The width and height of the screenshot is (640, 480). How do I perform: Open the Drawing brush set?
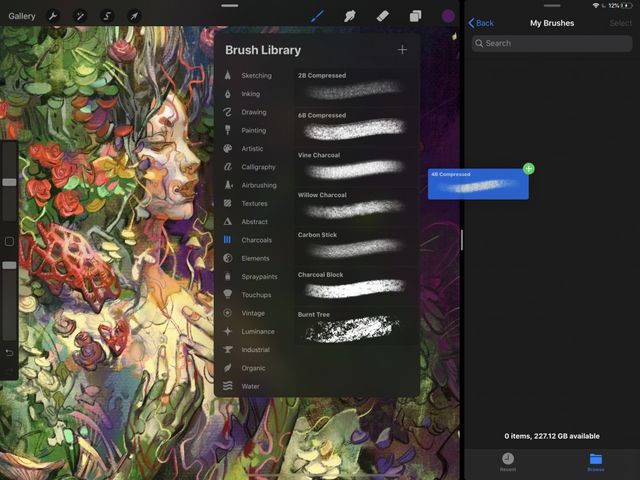coord(254,112)
